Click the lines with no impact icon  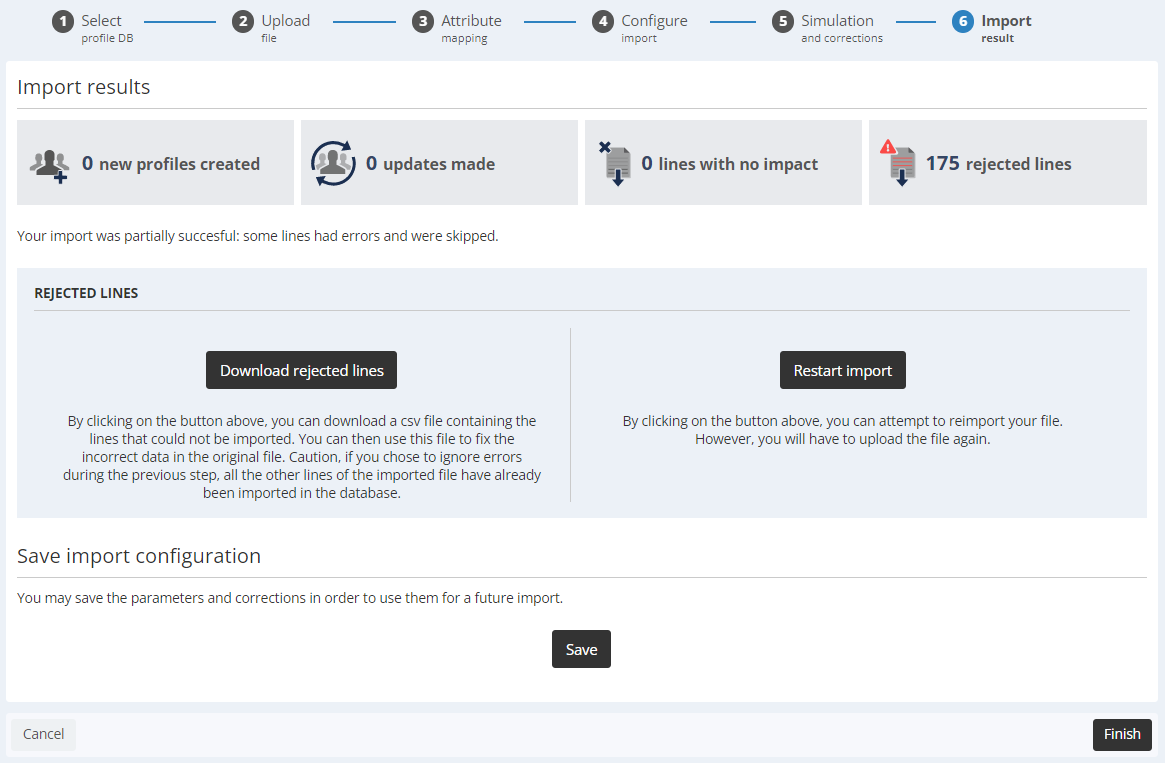point(615,164)
